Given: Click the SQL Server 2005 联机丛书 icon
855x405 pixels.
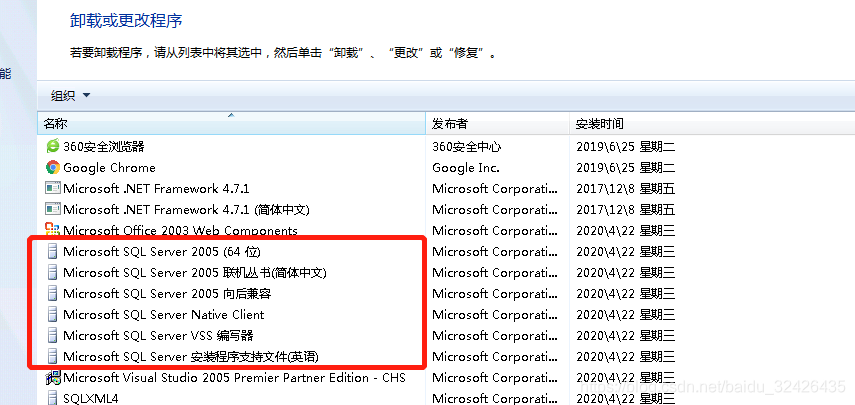Looking at the screenshot, I should click(x=53, y=272).
